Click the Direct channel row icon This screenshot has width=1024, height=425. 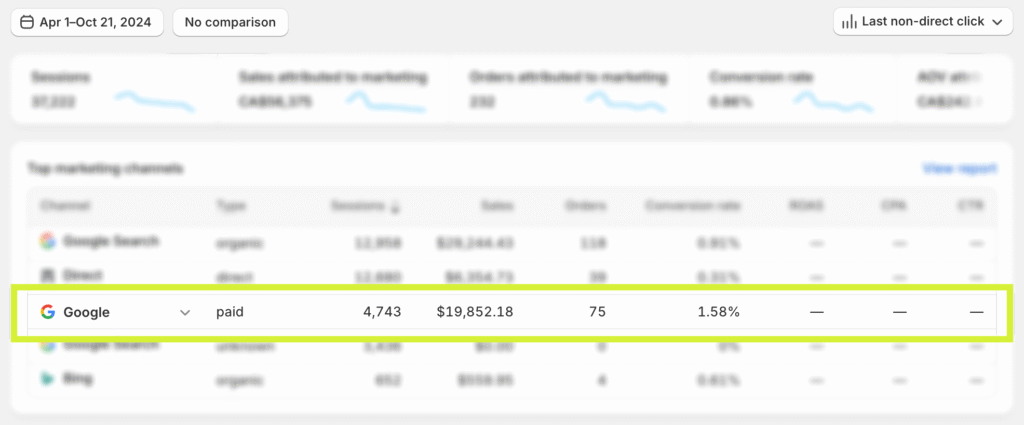tap(47, 275)
